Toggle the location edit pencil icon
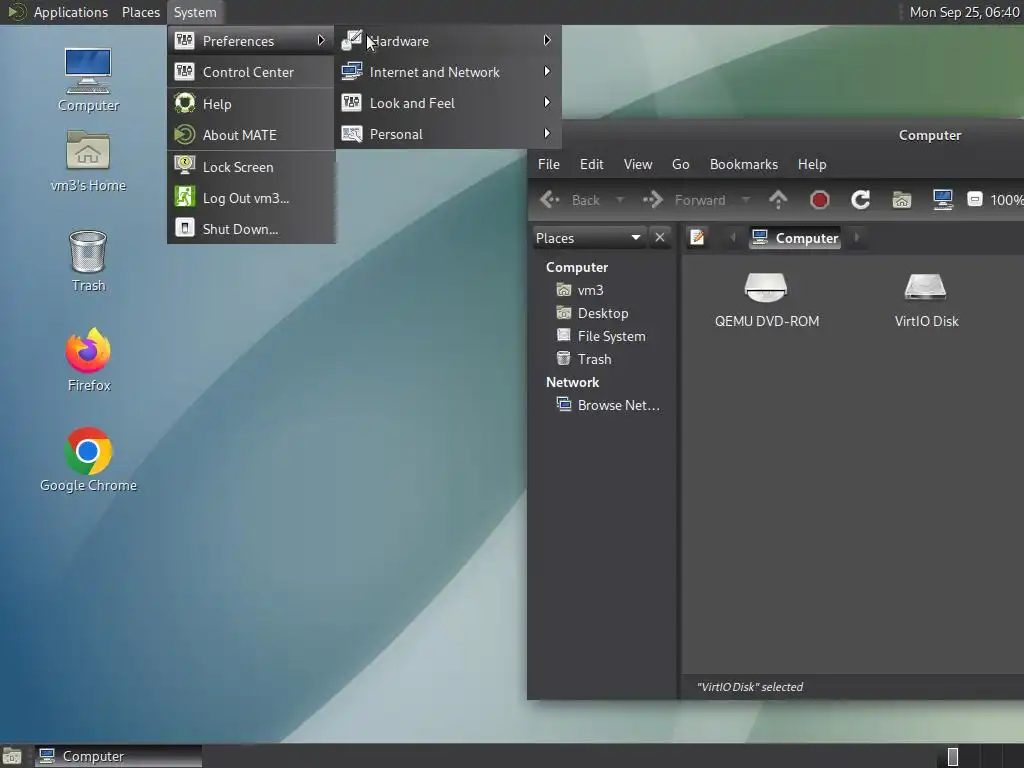 tap(697, 237)
